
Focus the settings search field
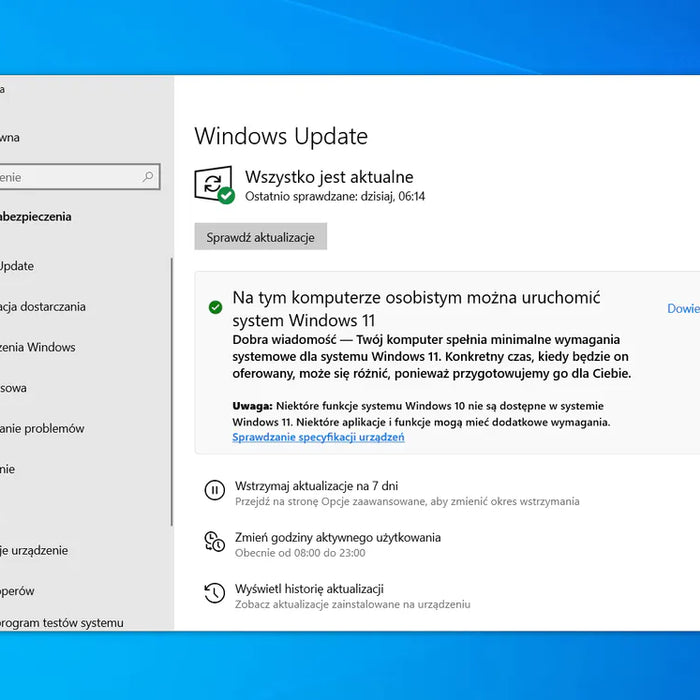(78, 177)
